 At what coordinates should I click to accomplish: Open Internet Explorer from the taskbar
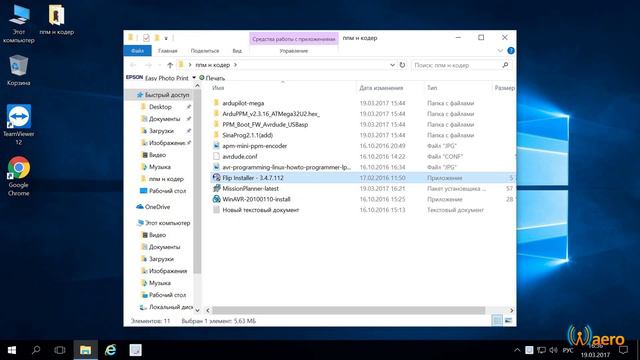(x=110, y=350)
